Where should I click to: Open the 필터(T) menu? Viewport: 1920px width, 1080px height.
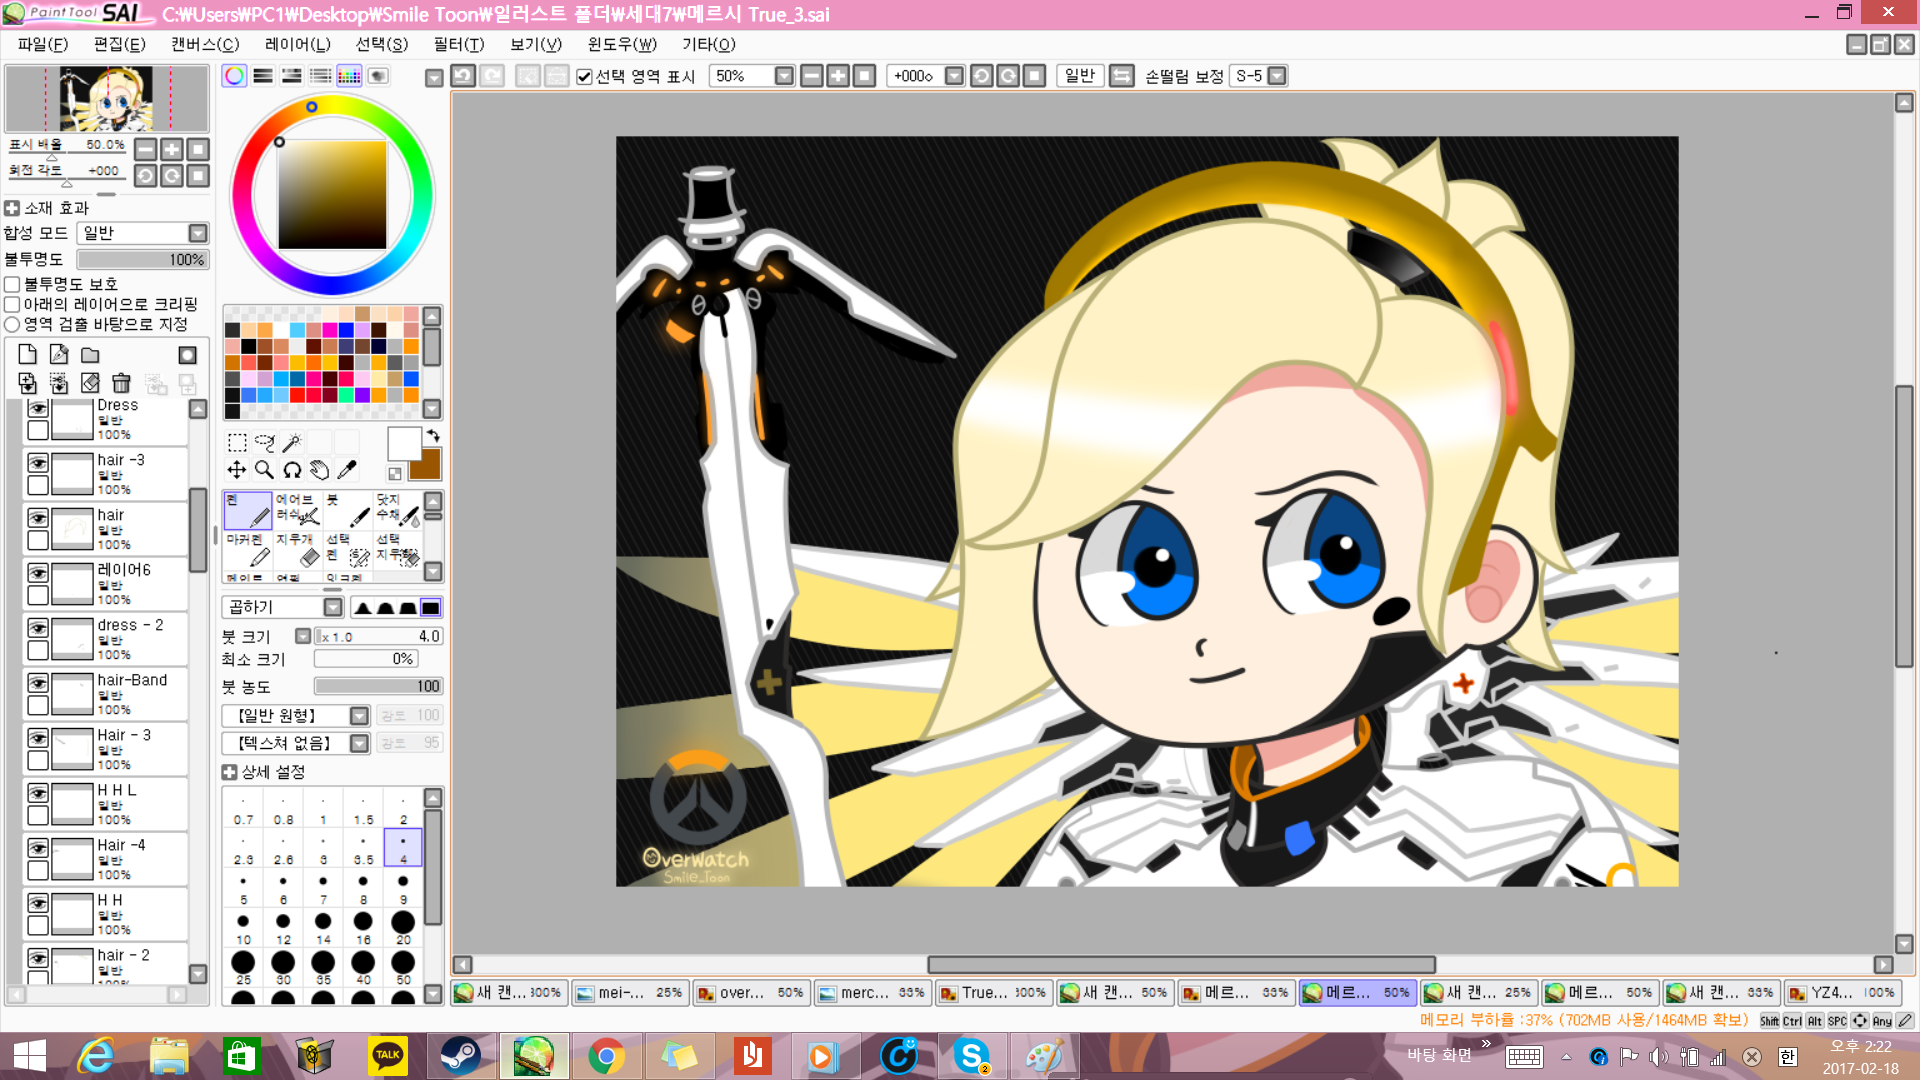click(x=458, y=44)
